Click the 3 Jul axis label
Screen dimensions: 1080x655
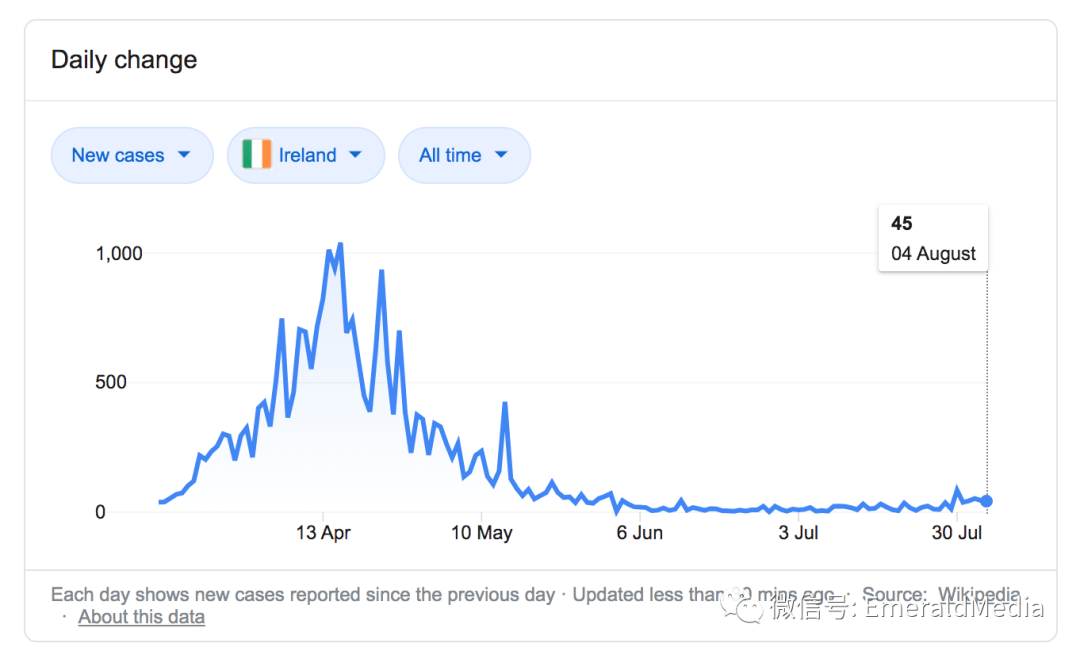point(798,532)
